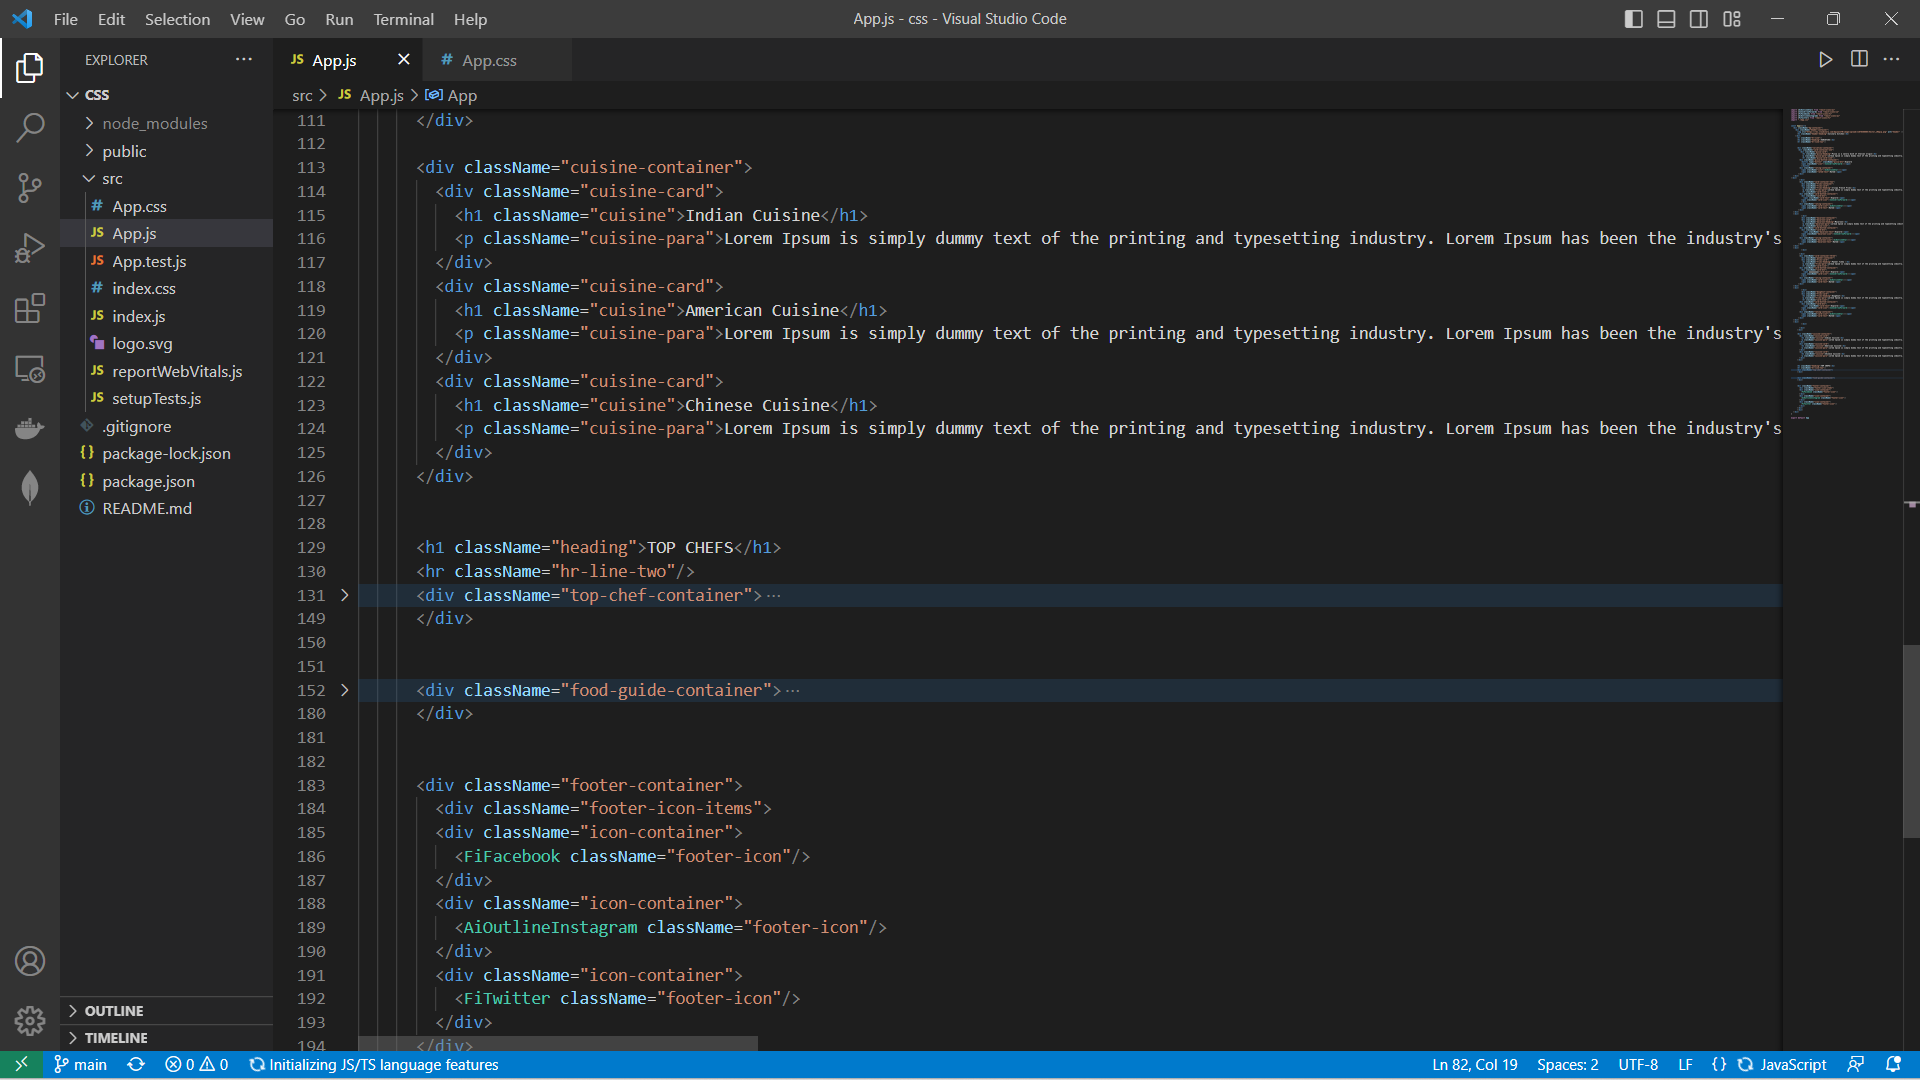The image size is (1920, 1080).
Task: Open the Run and Debug panel
Action: 30,247
